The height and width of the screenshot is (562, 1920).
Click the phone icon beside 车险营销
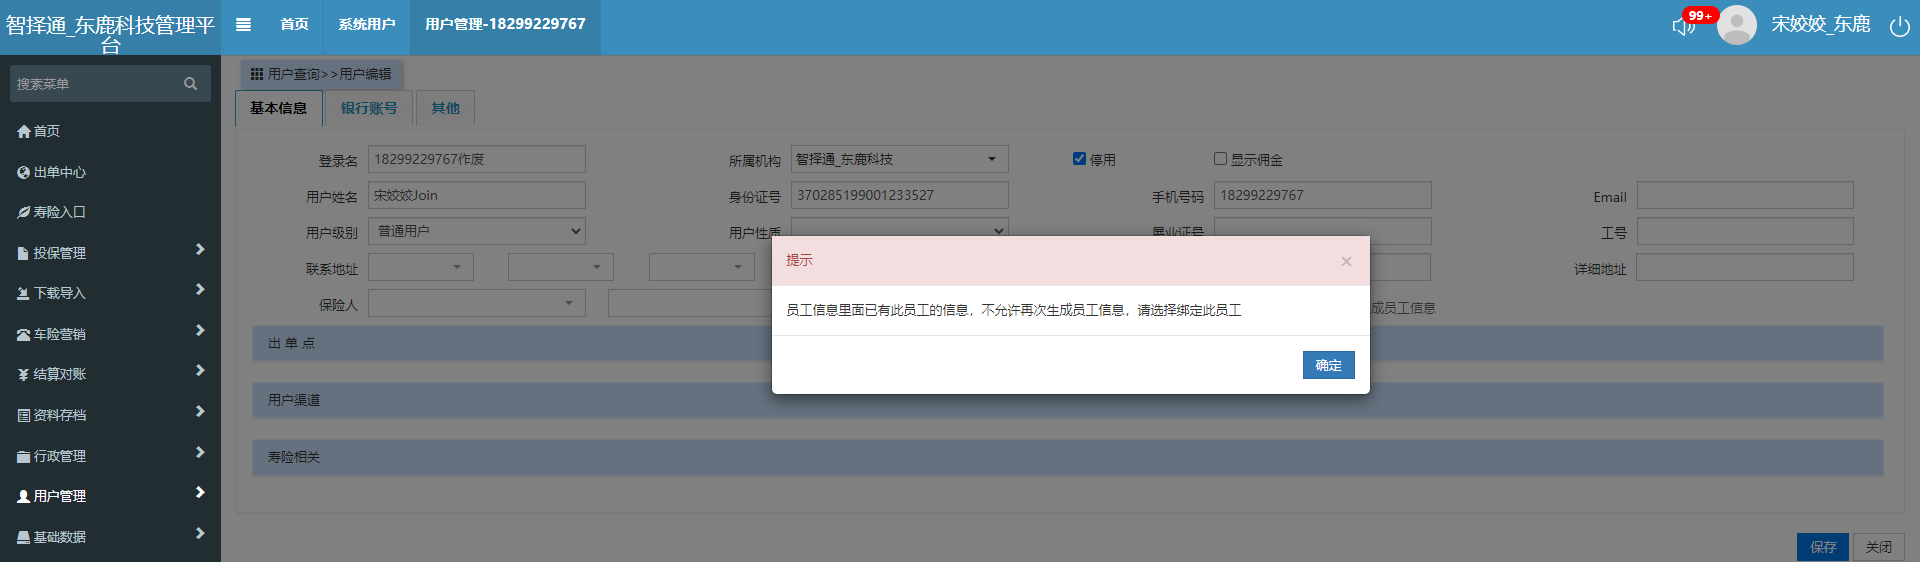click(x=24, y=334)
